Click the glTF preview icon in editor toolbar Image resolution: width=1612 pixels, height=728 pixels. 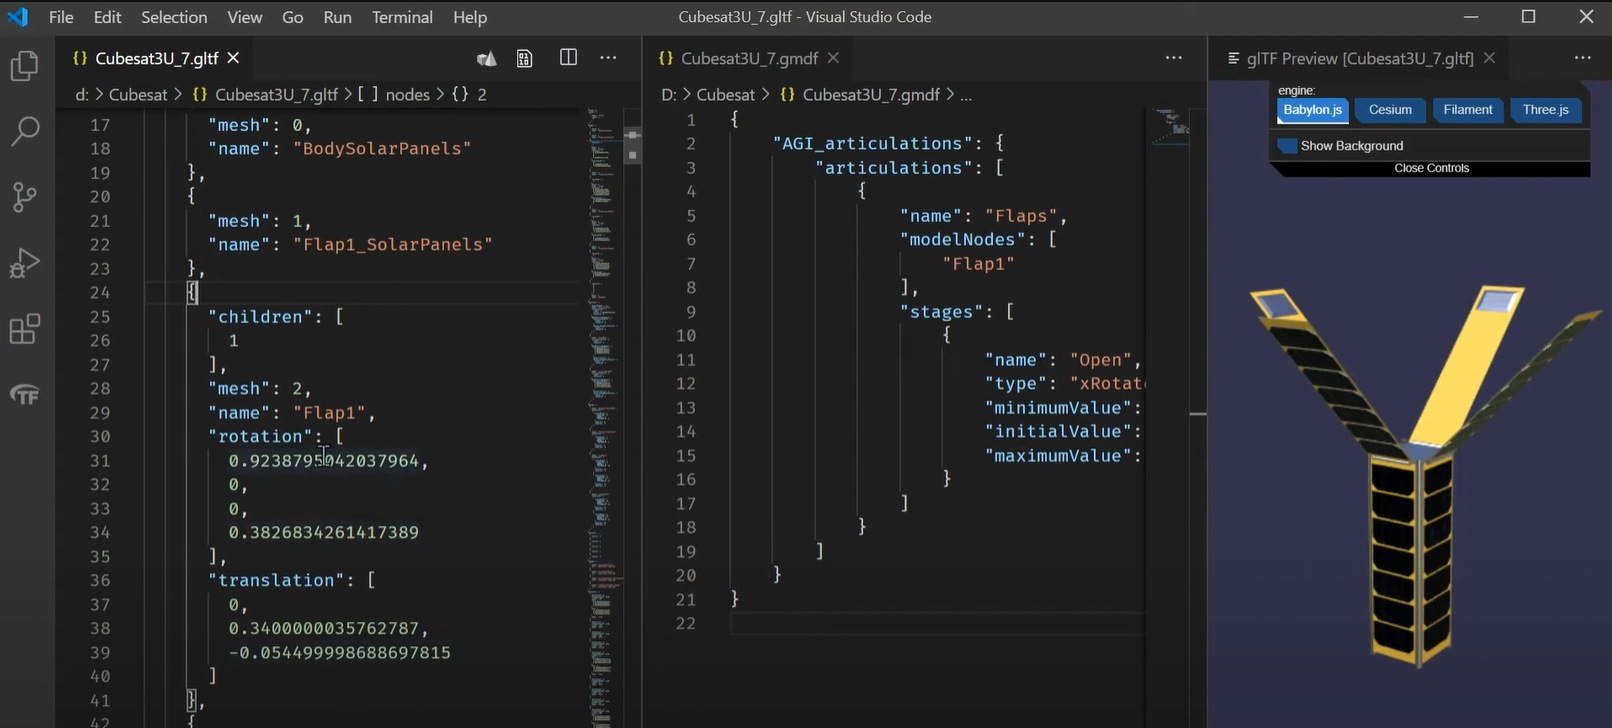(x=487, y=59)
